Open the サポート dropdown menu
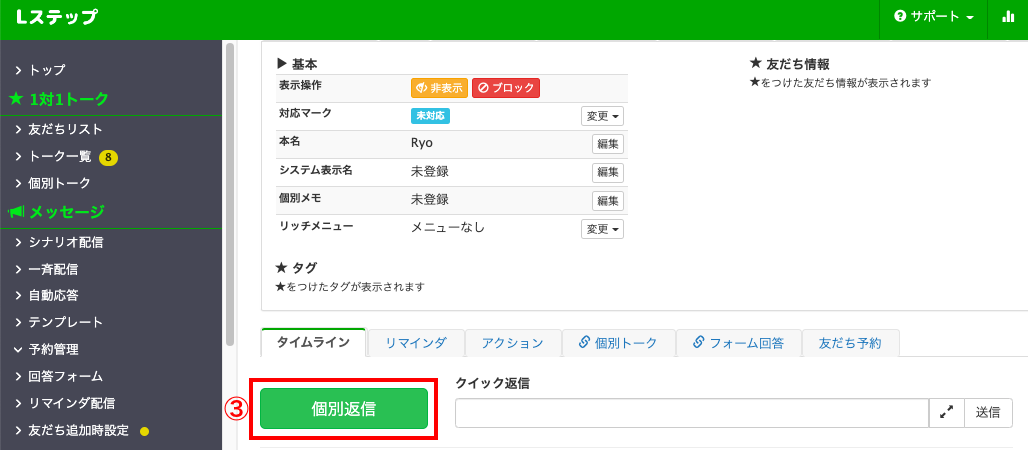Screen dimensions: 1028x450 click(934, 18)
